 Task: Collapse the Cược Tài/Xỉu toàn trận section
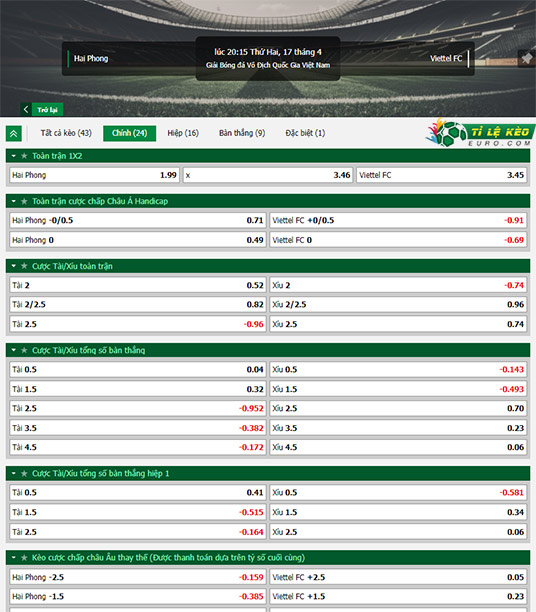click(x=14, y=266)
